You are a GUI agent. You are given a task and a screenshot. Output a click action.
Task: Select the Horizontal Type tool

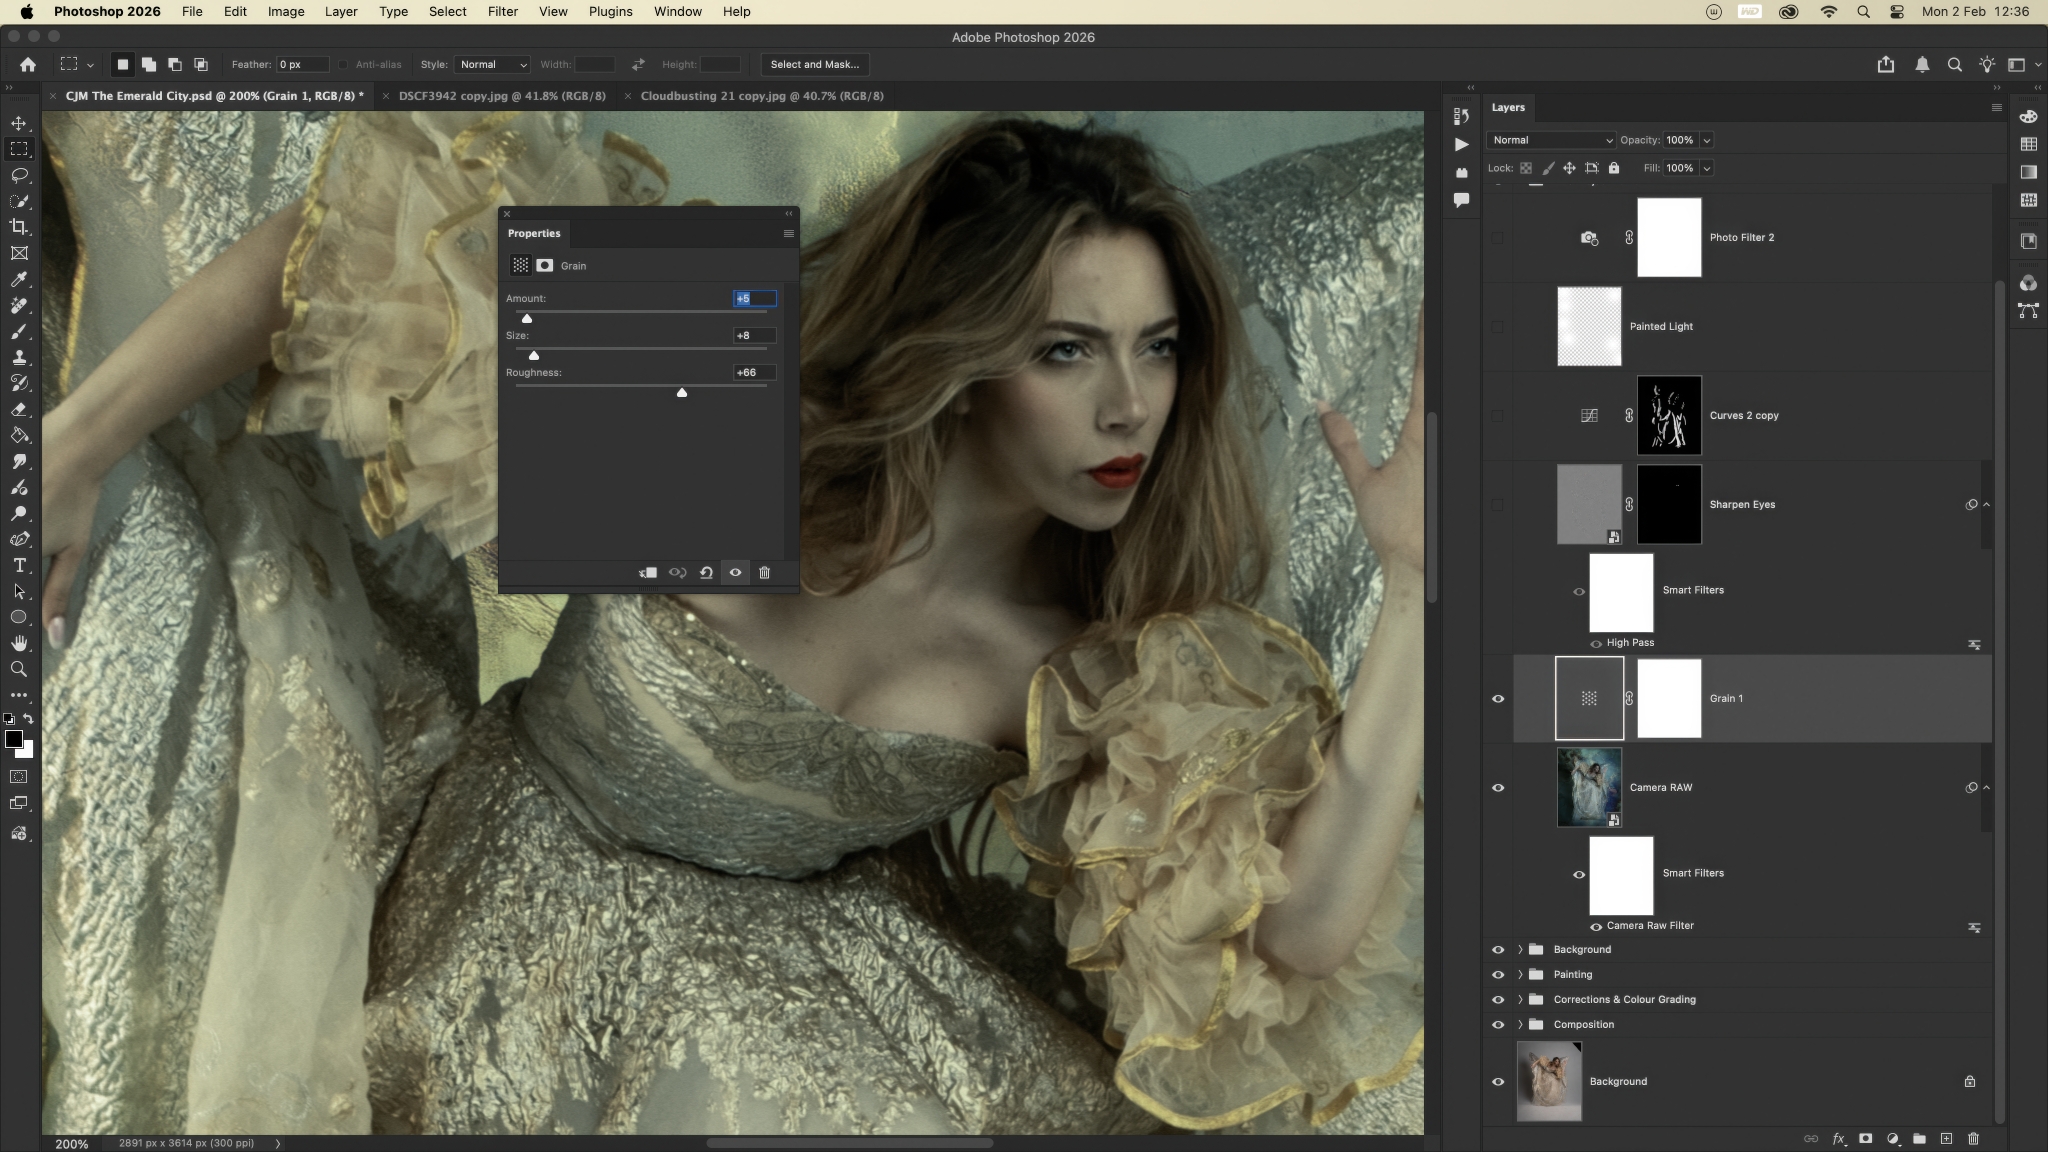[19, 565]
